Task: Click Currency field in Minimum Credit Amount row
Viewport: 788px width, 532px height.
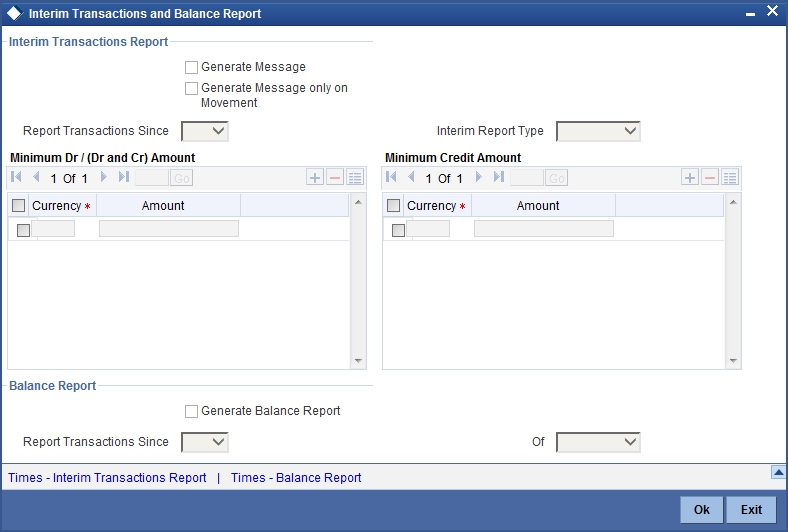Action: click(x=428, y=229)
